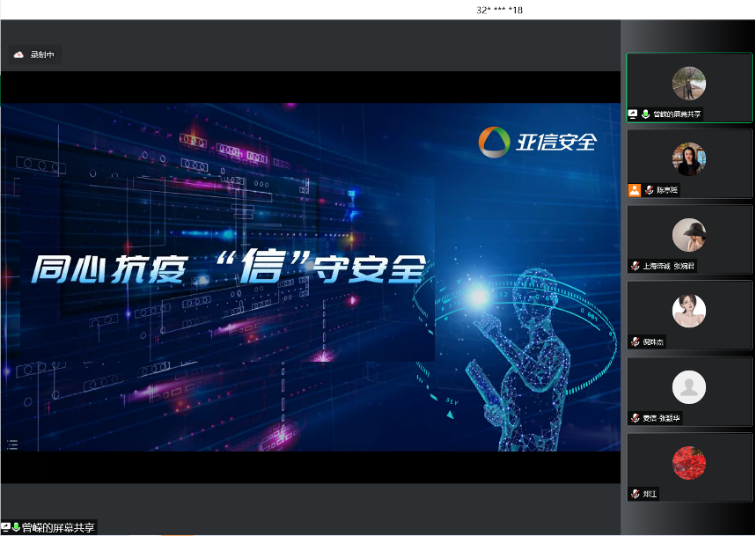Image resolution: width=755 pixels, height=536 pixels.
Task: Click the muted mic icon in second participant tile
Action: tap(648, 190)
